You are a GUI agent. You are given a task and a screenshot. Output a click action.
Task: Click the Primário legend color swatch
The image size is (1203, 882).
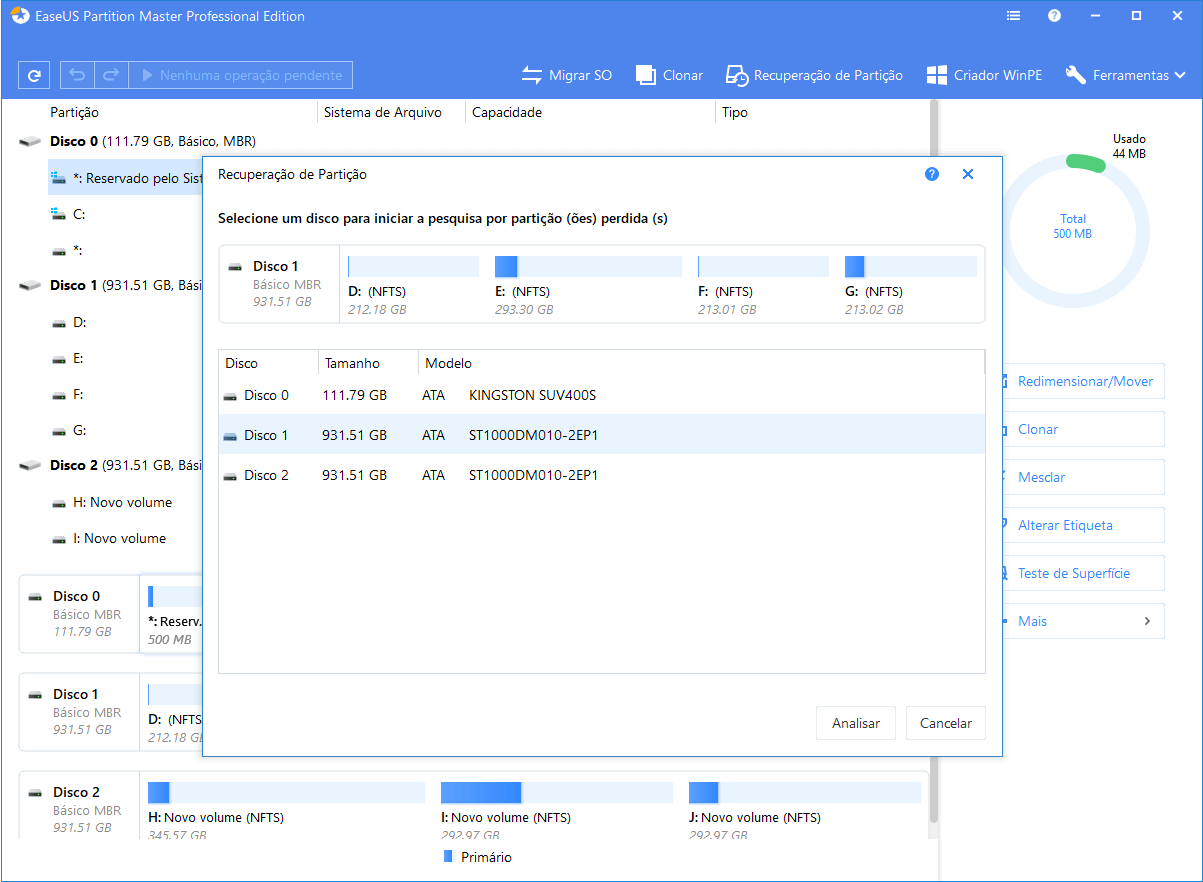448,857
